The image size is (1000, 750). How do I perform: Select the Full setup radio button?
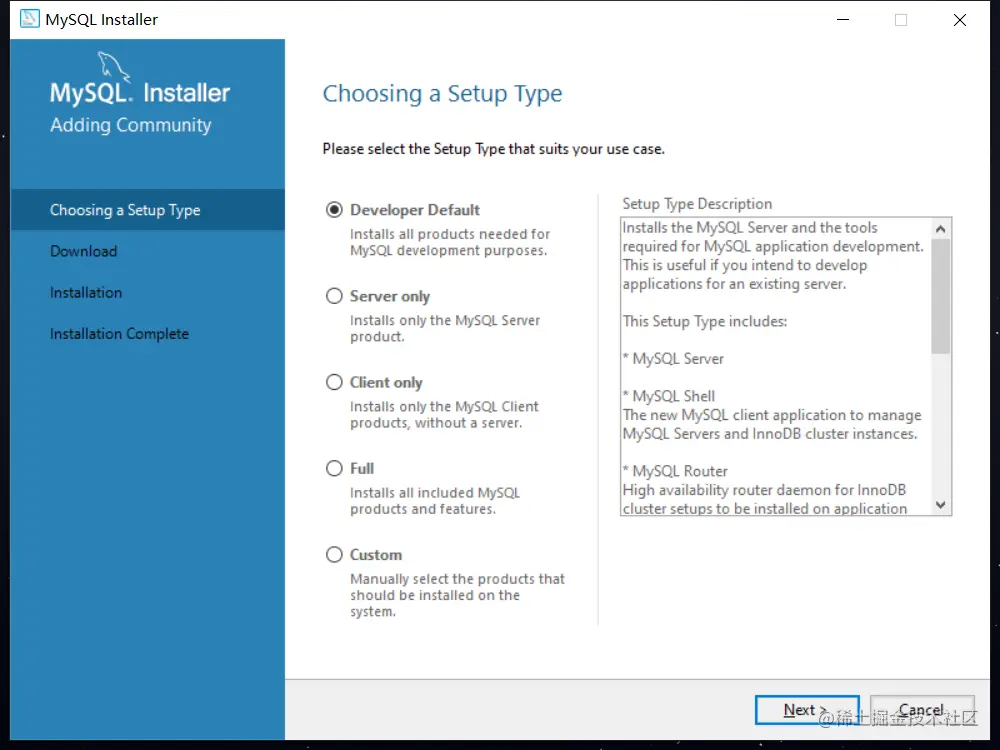pos(334,468)
